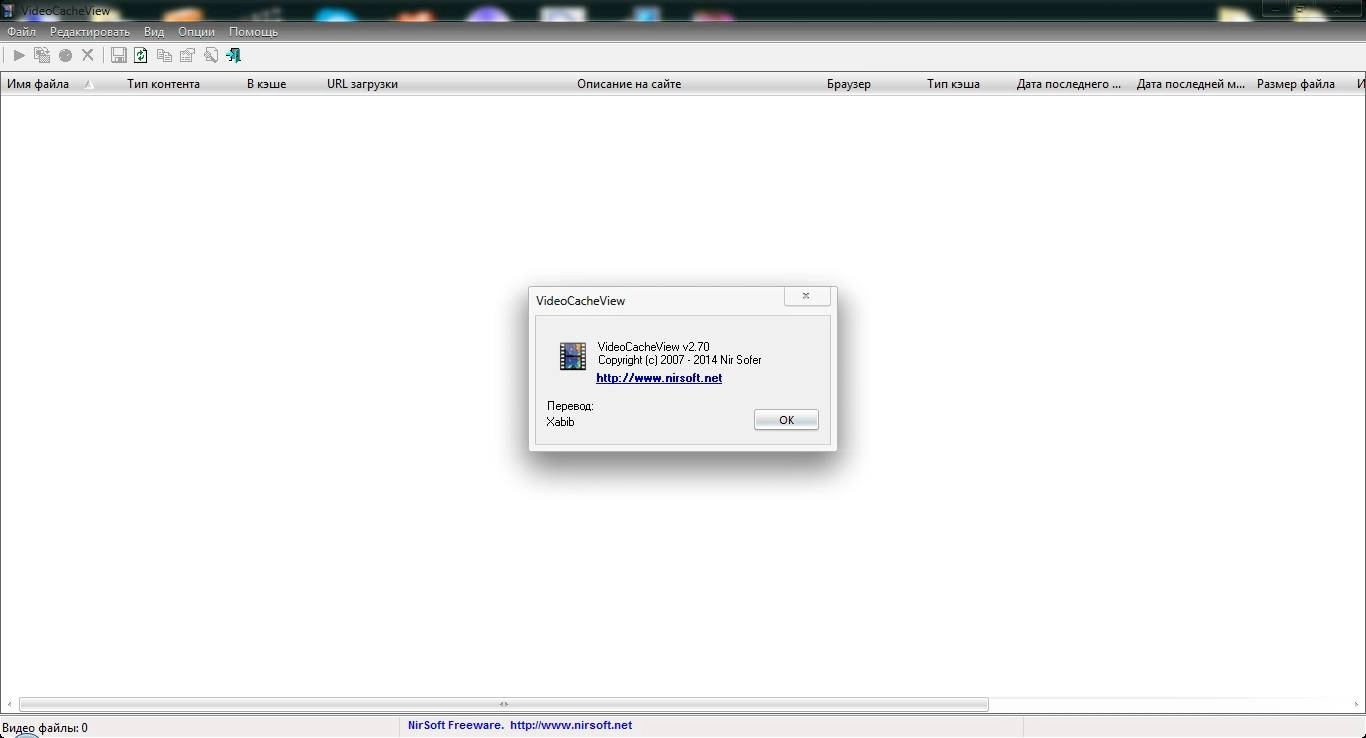This screenshot has height=738, width=1366.
Task: Click the Find toolbar icon
Action: pyautogui.click(x=210, y=56)
